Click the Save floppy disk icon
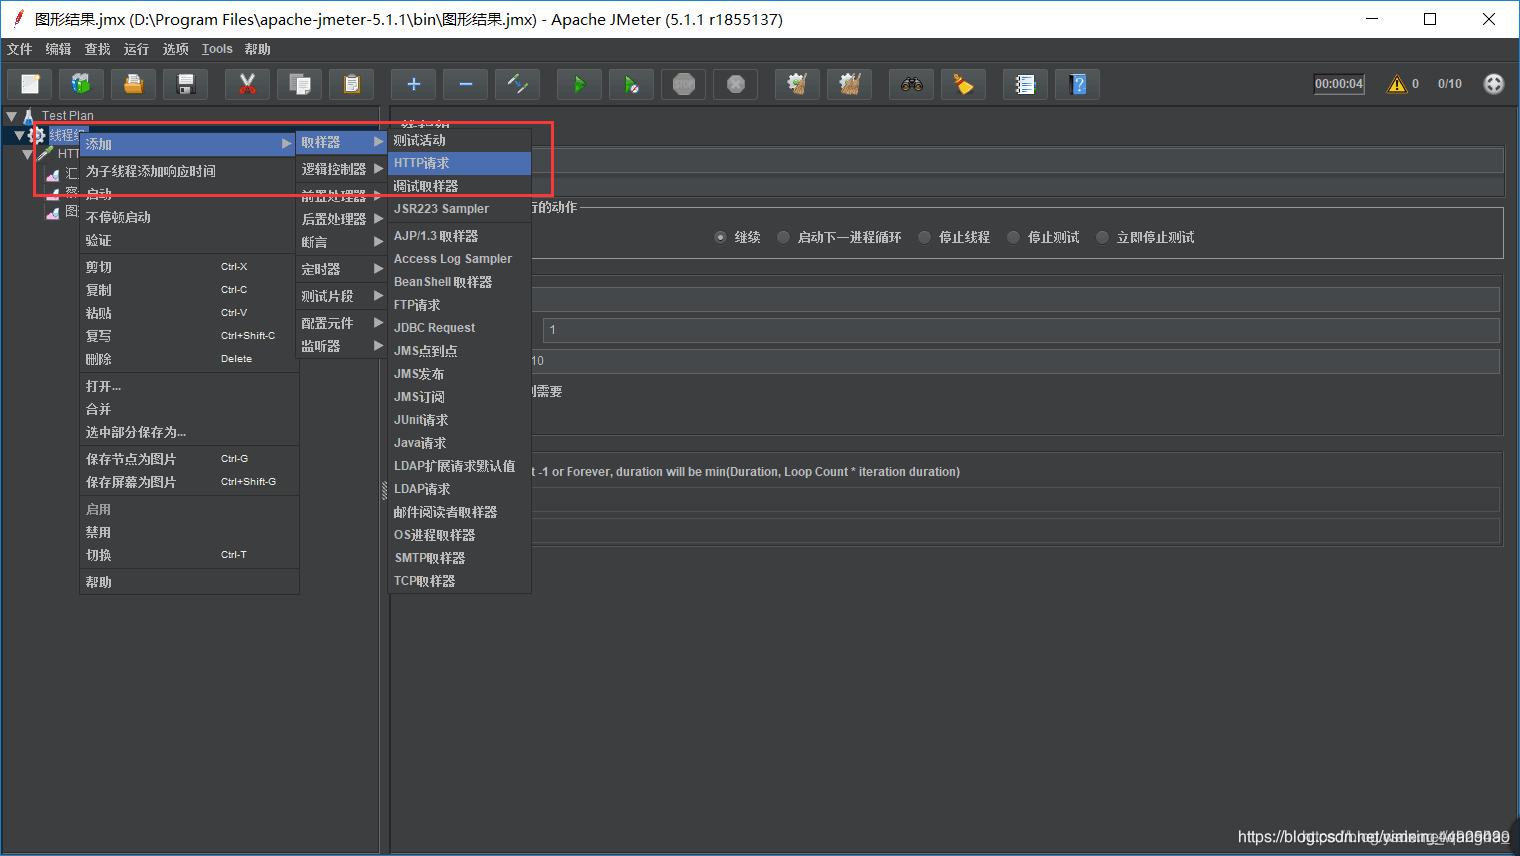Screen dimensions: 1520x856 click(185, 84)
